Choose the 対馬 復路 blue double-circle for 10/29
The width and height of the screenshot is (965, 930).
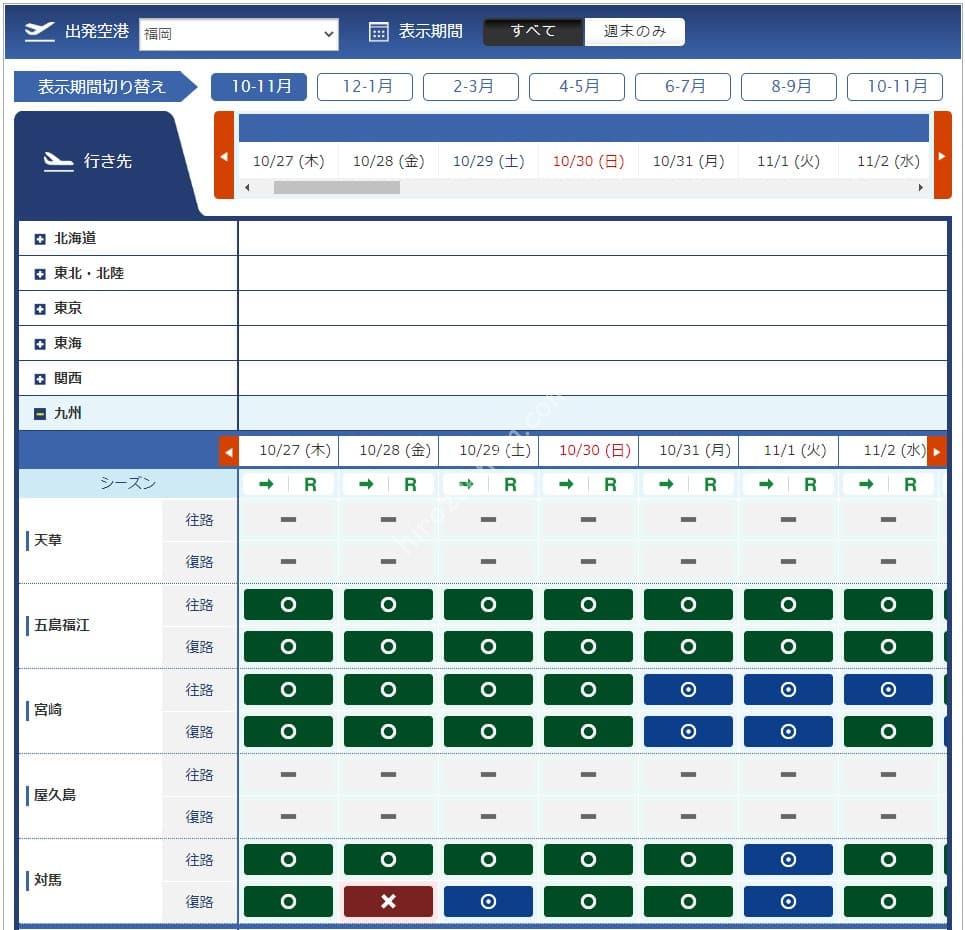[488, 901]
